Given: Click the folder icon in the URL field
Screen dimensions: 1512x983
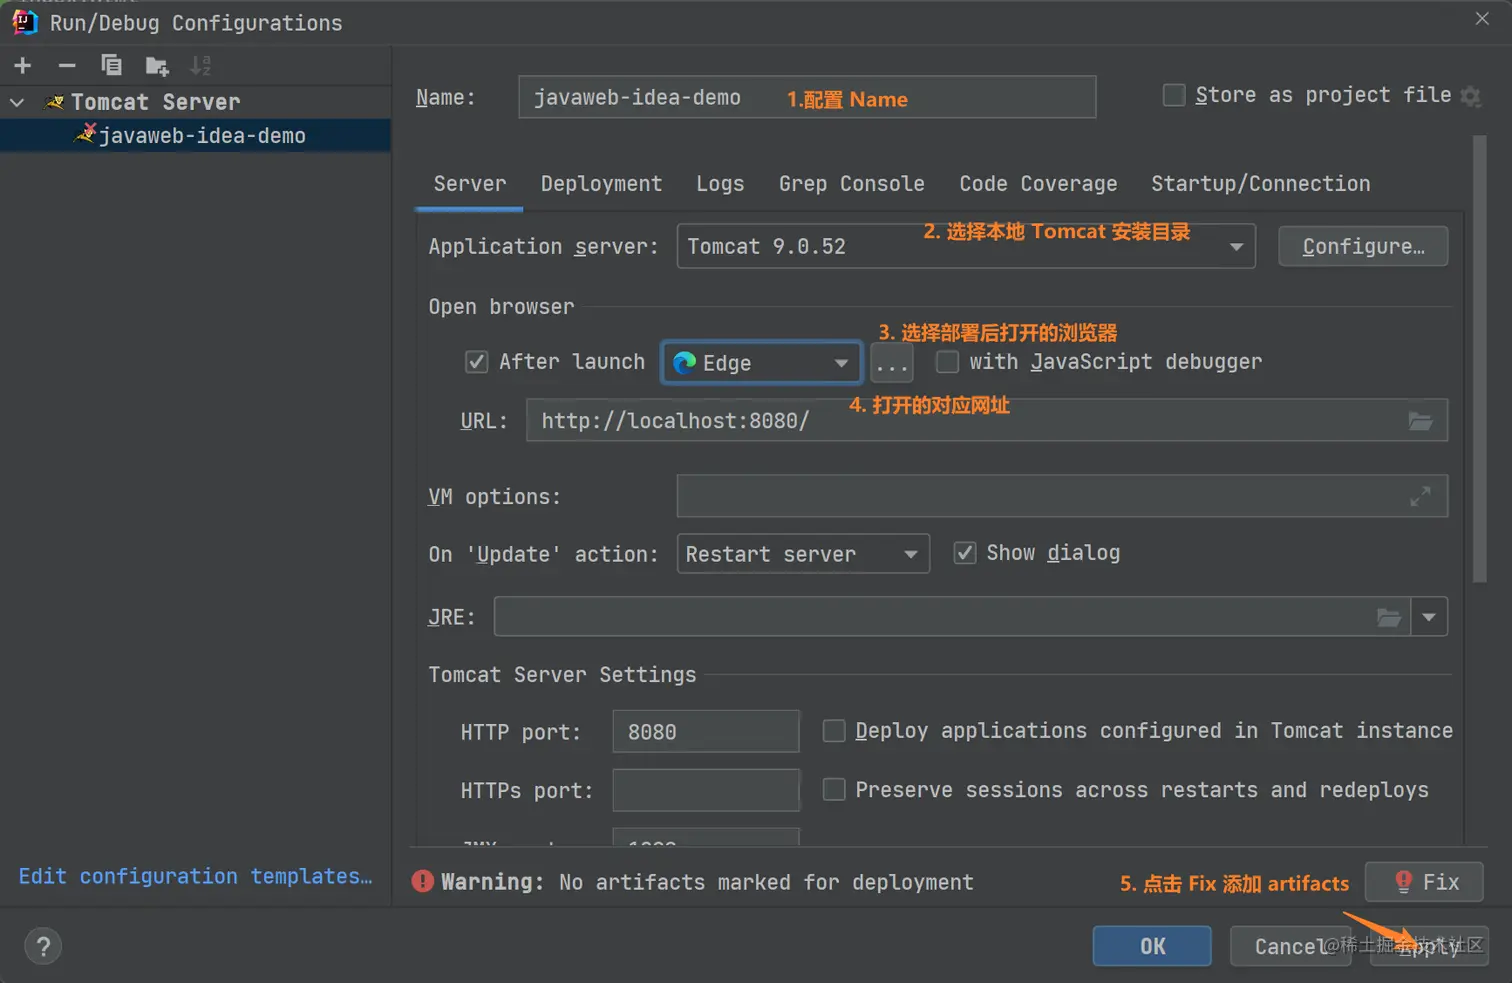Looking at the screenshot, I should click(1421, 421).
